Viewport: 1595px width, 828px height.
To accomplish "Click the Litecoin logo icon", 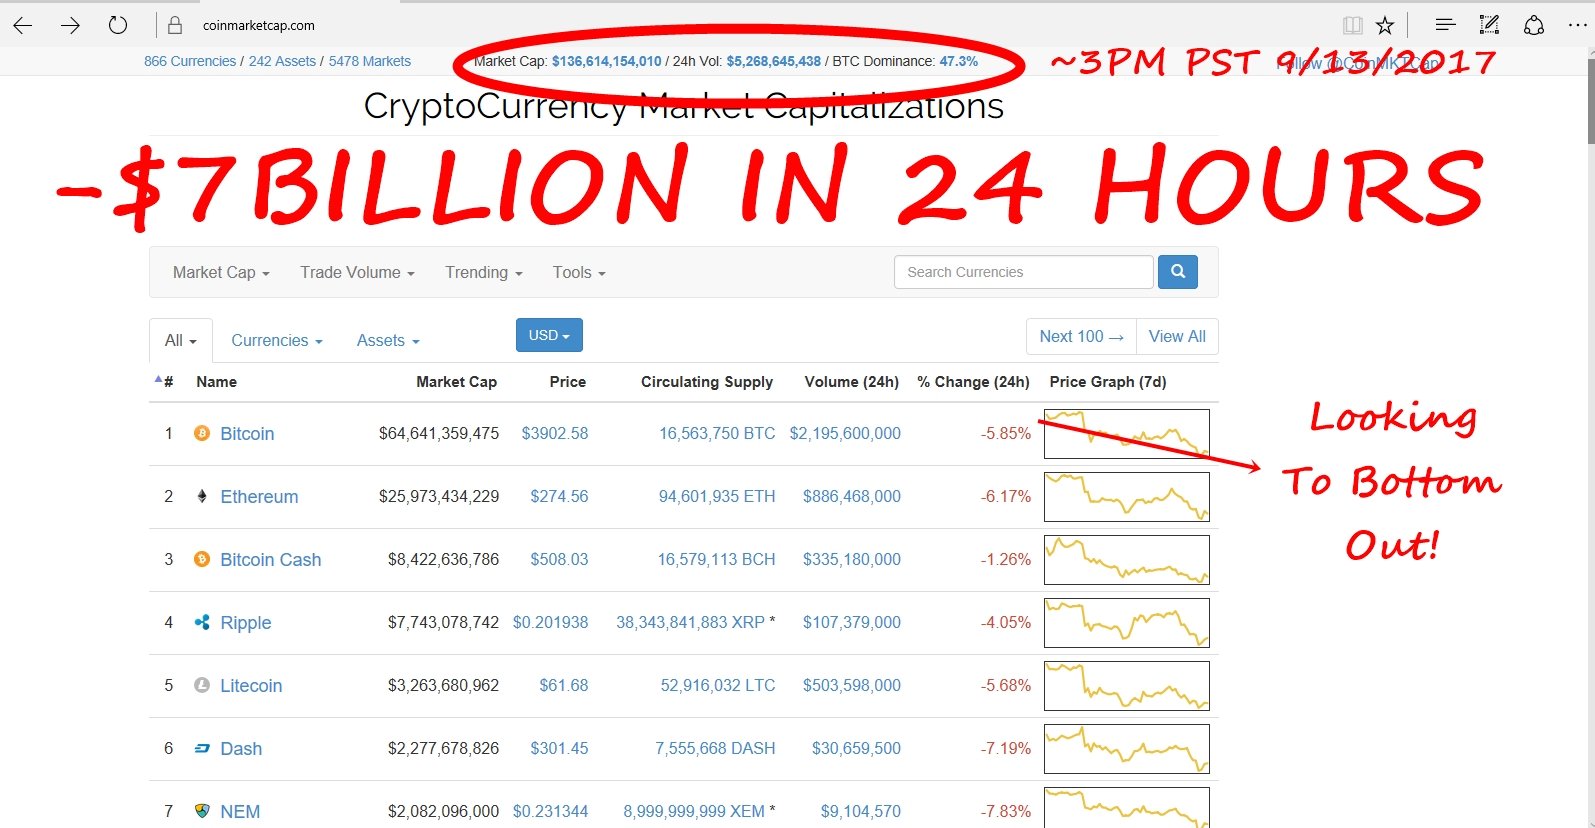I will point(202,685).
